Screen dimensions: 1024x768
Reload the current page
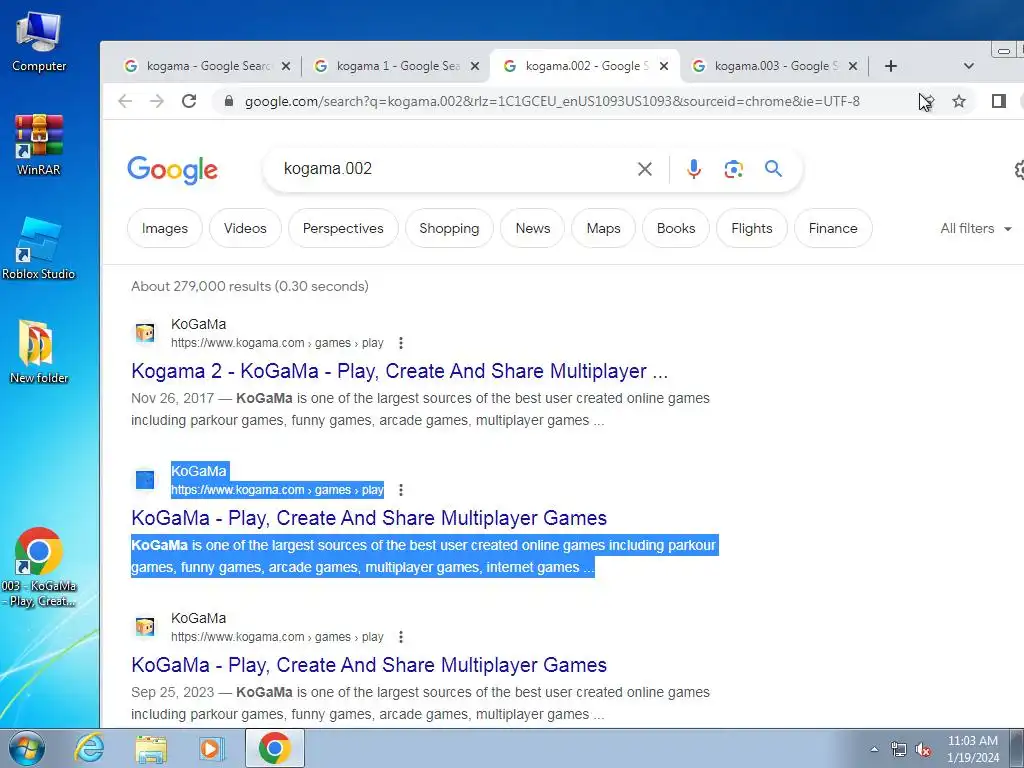[189, 101]
